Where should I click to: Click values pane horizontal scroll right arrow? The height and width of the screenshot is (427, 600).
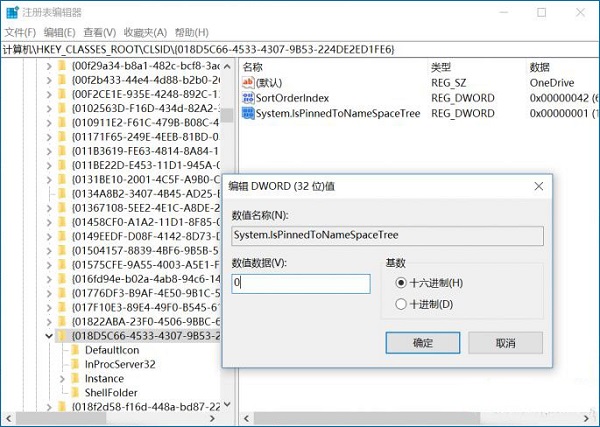586,418
